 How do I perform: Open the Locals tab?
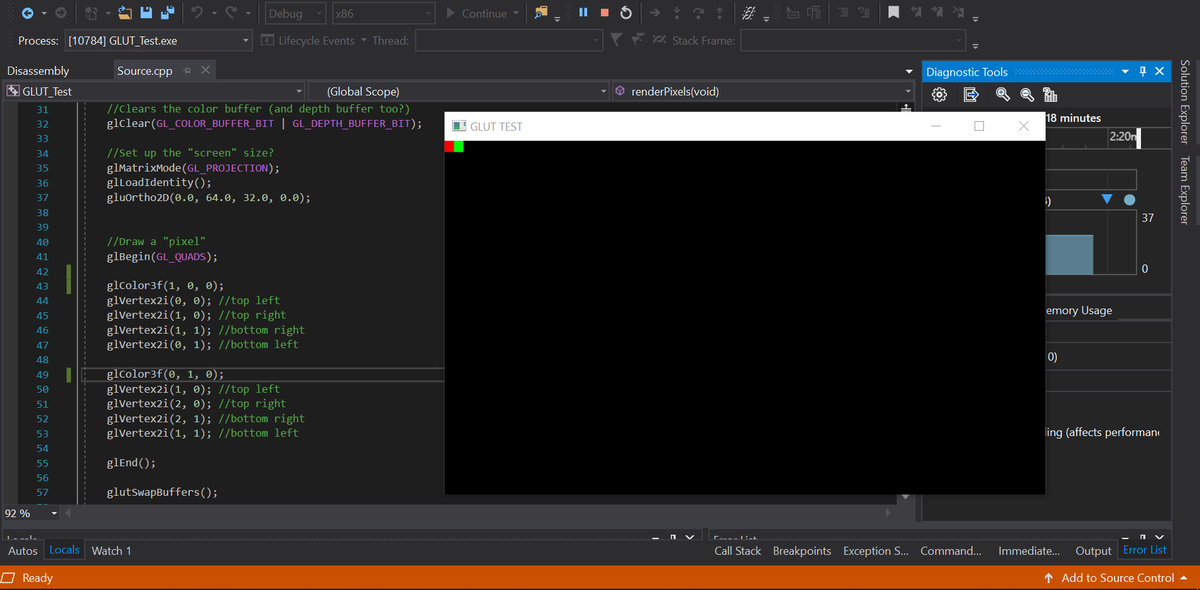pos(65,550)
